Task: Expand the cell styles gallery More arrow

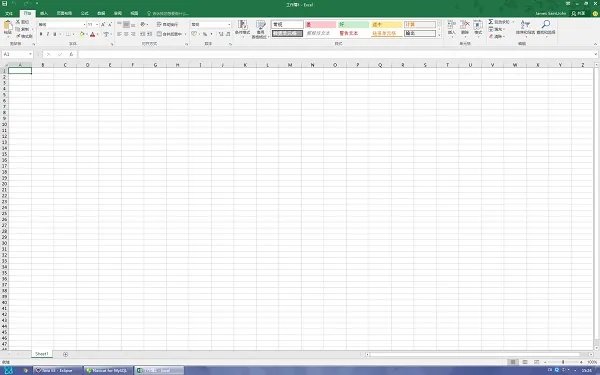Action: point(439,35)
